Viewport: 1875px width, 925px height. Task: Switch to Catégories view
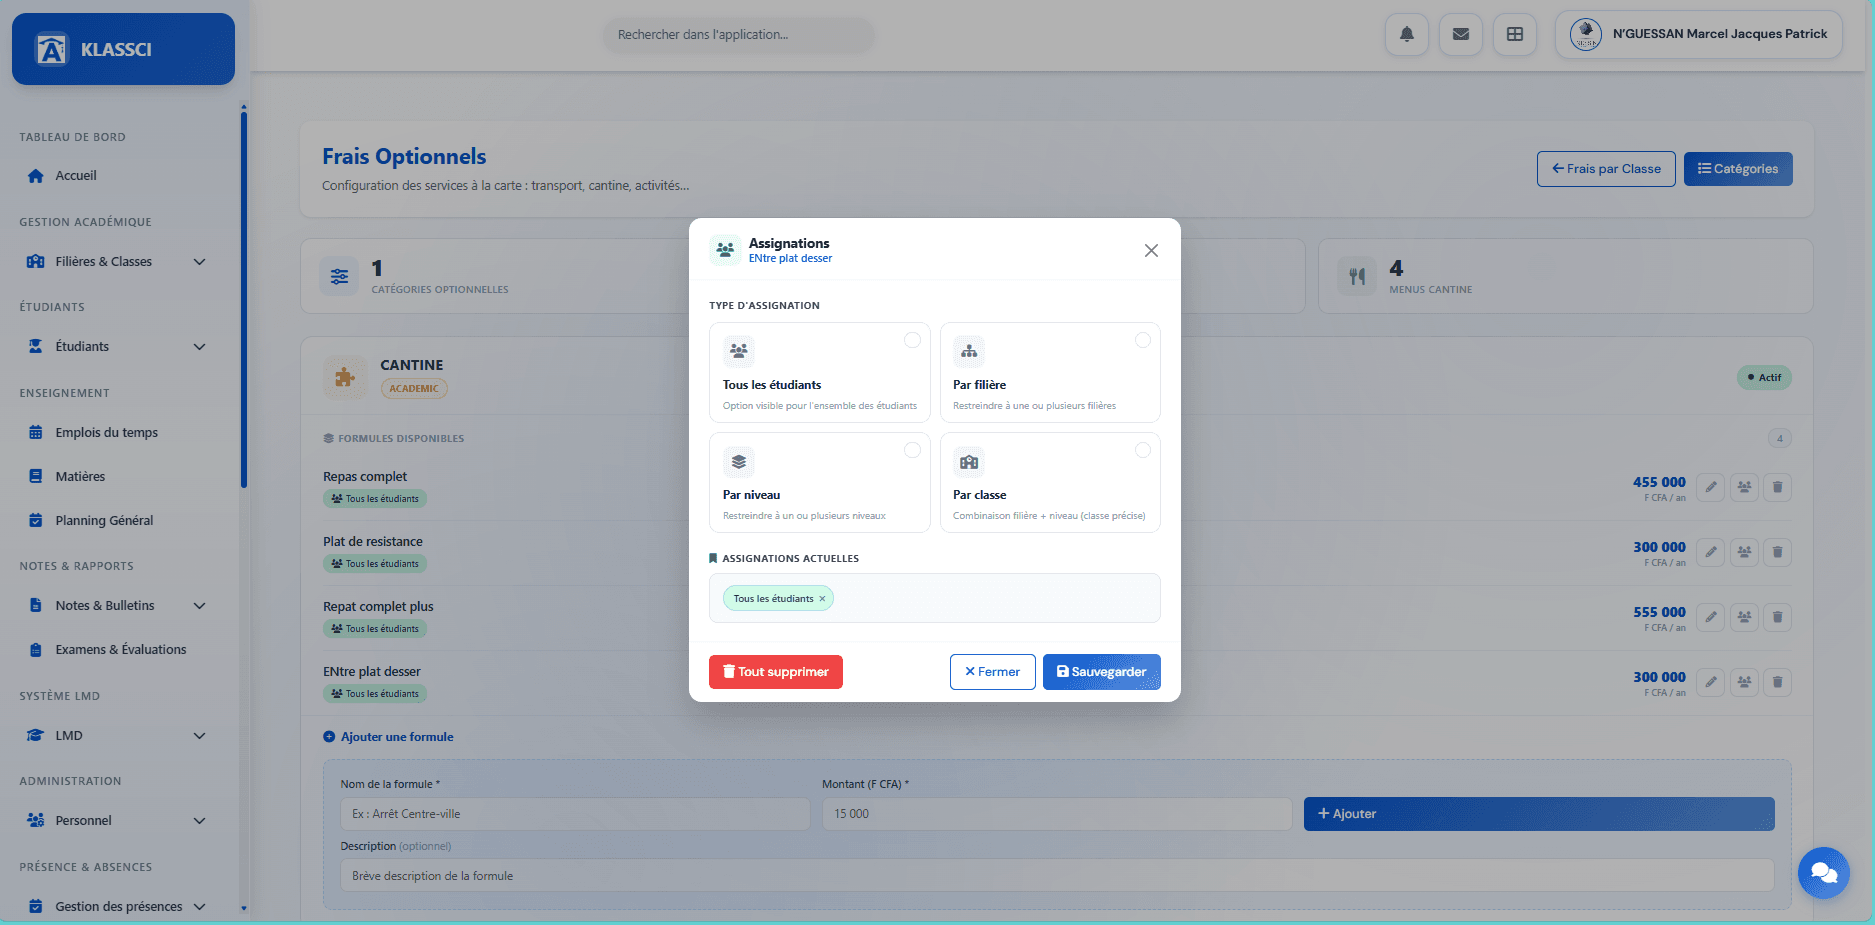(x=1738, y=168)
